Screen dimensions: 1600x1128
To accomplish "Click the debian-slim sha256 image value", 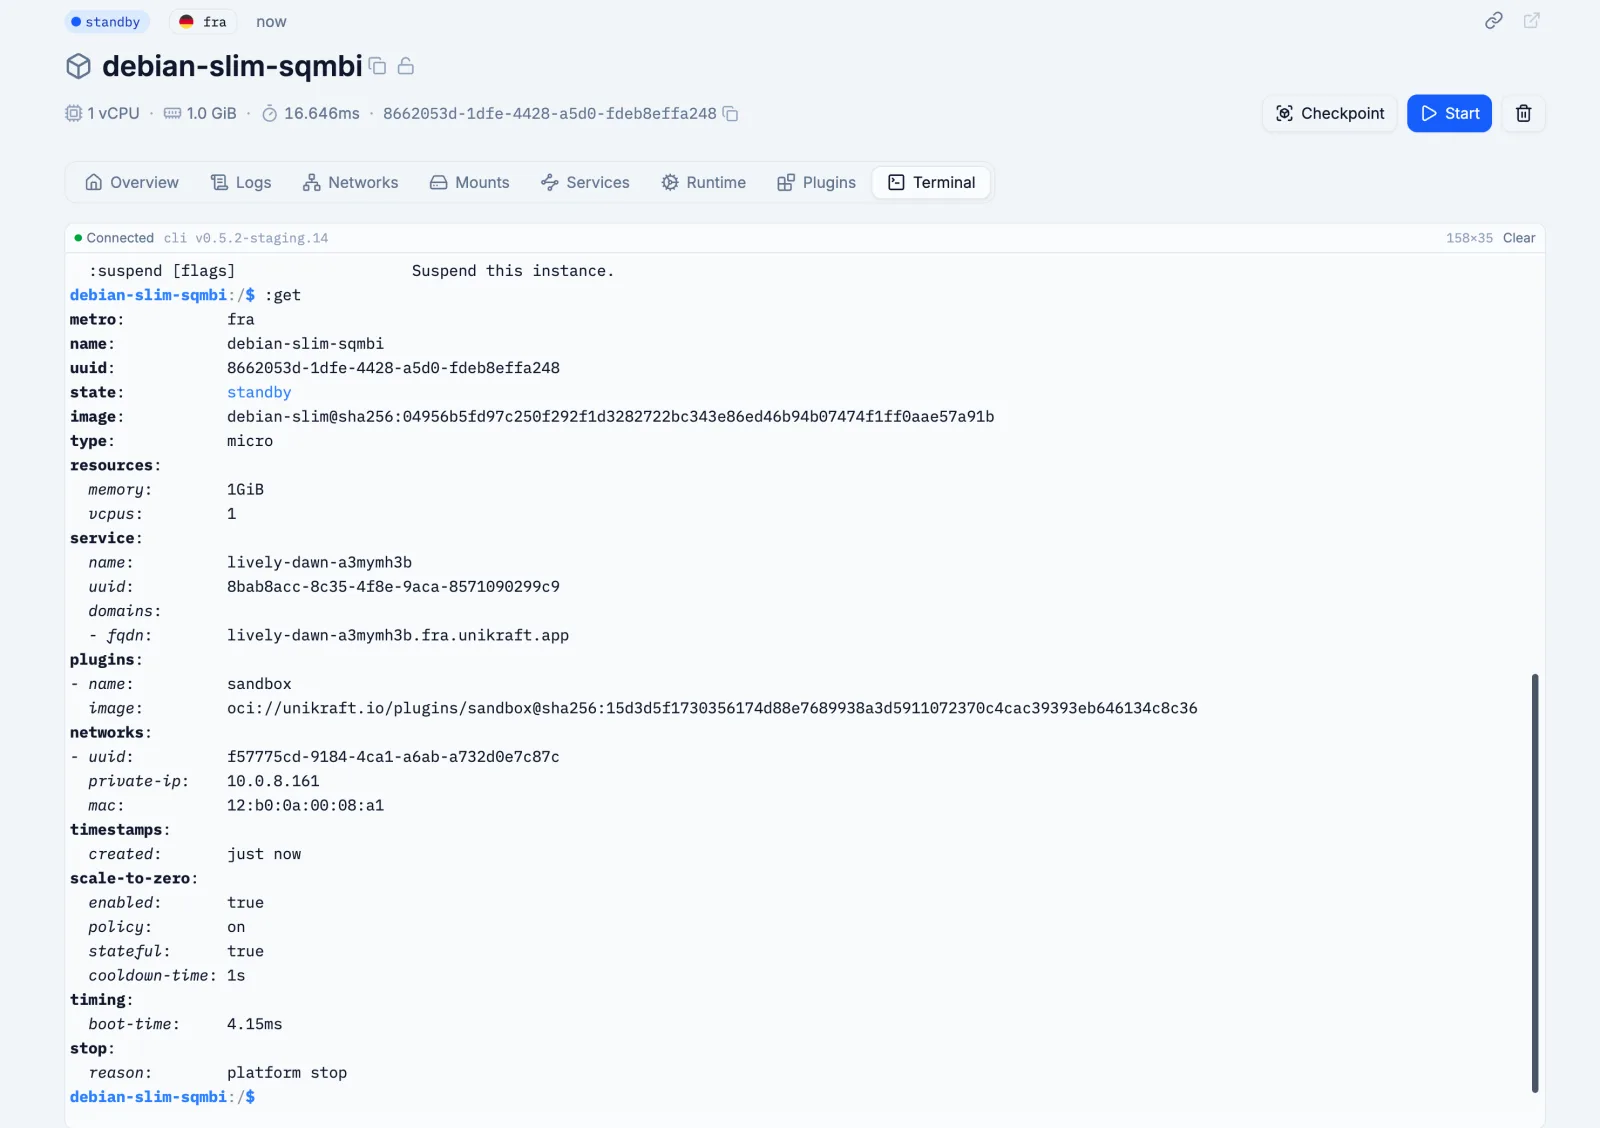I will click(x=610, y=417).
